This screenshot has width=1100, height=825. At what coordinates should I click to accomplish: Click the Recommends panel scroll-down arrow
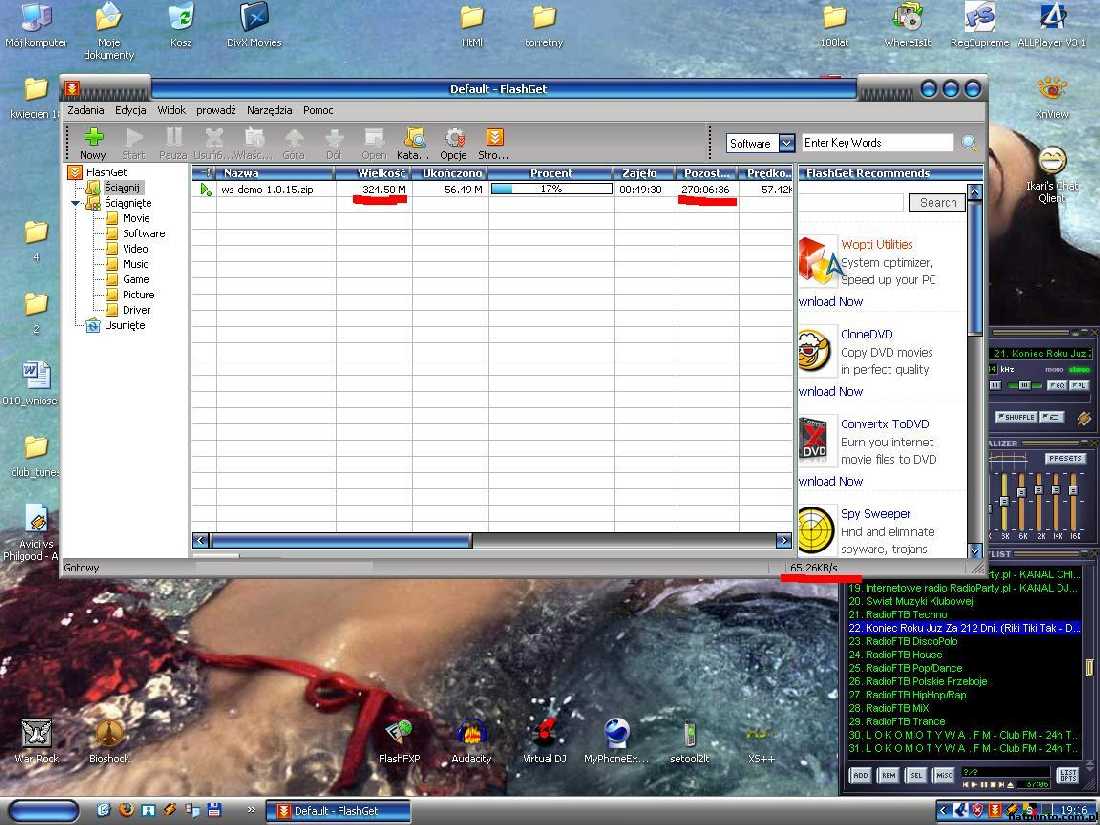click(x=975, y=551)
